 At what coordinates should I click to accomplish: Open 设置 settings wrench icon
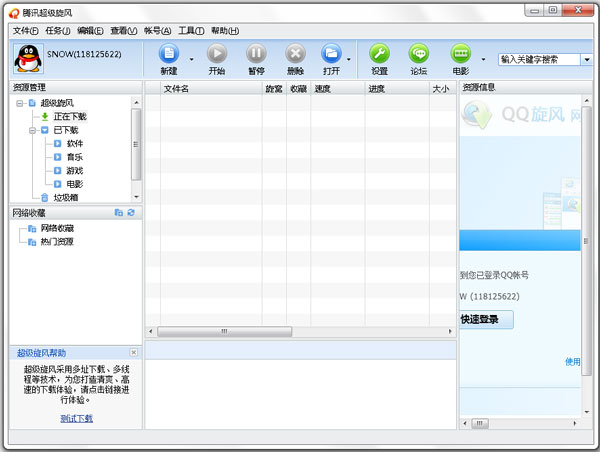click(x=379, y=53)
